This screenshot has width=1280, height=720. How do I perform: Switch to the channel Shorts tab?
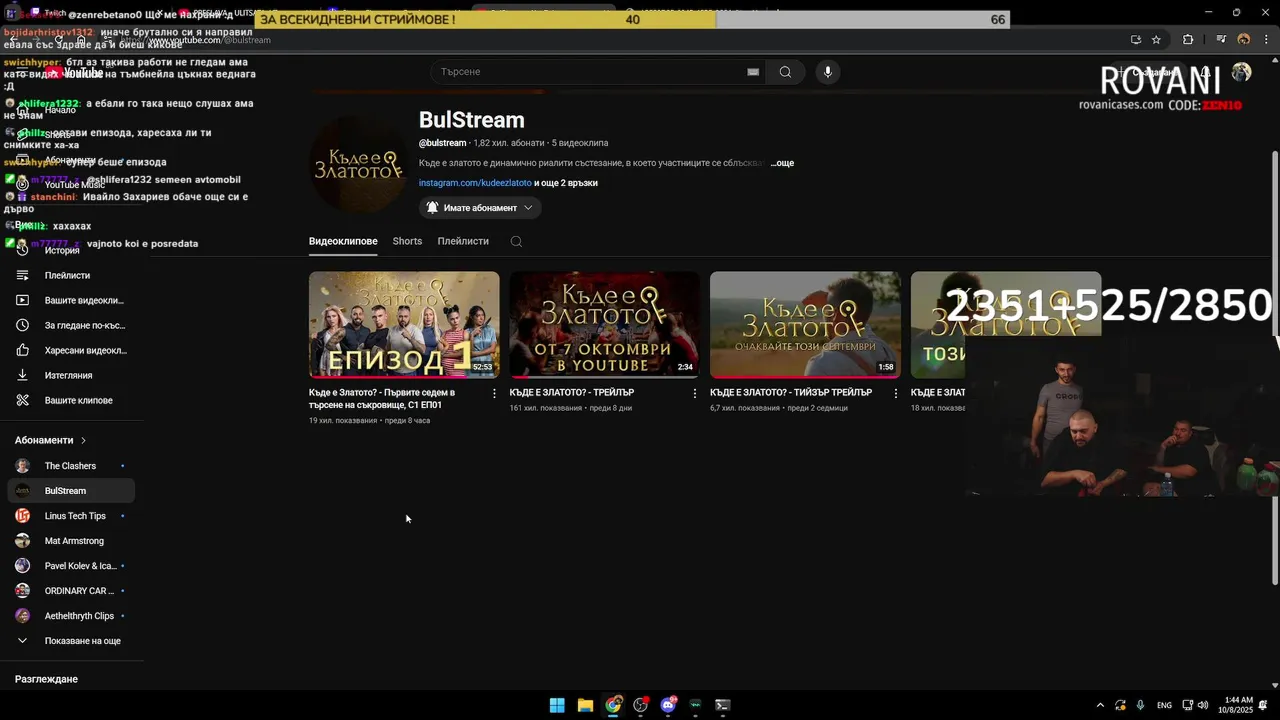click(407, 241)
